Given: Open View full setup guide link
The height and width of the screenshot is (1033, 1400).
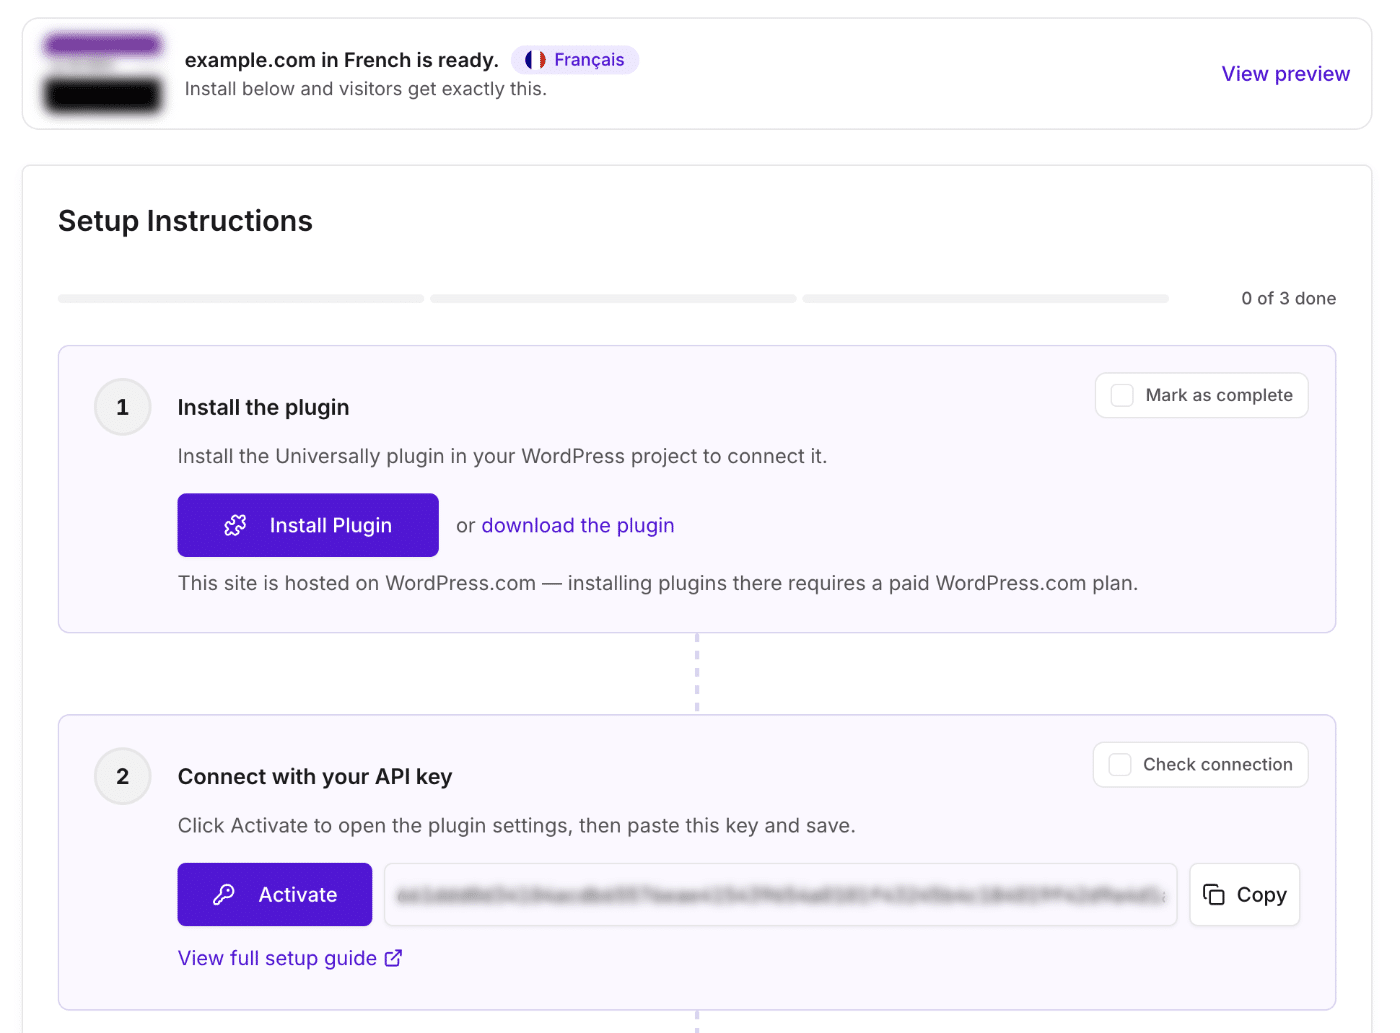Looking at the screenshot, I should 290,958.
